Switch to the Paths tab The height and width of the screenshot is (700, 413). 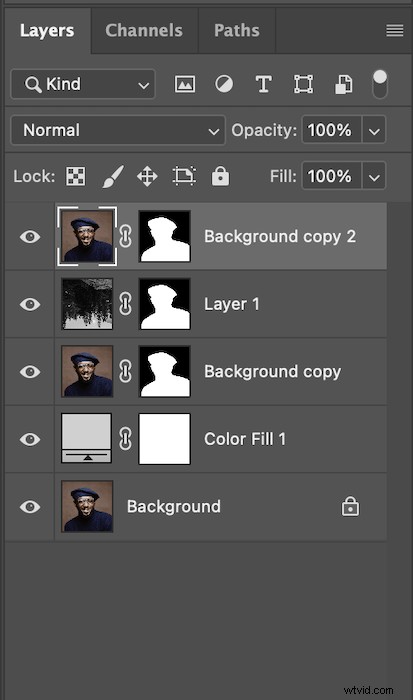[237, 30]
